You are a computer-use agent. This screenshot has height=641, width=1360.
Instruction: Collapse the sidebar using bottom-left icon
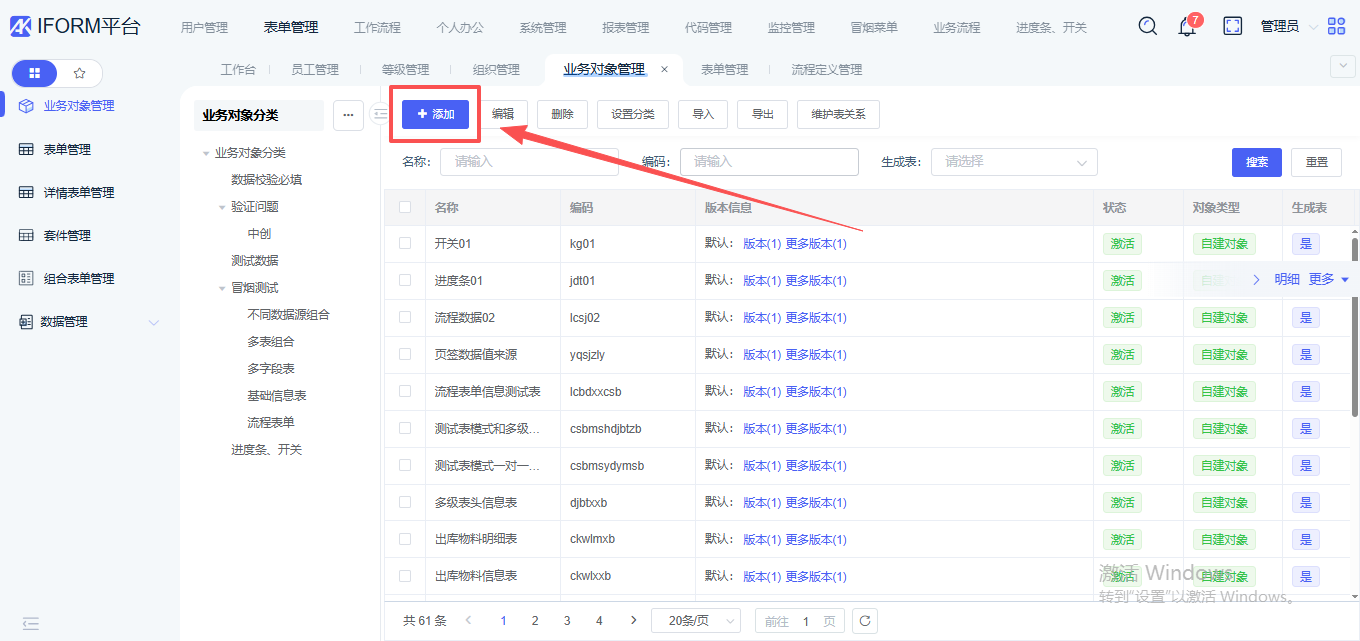pos(31,623)
